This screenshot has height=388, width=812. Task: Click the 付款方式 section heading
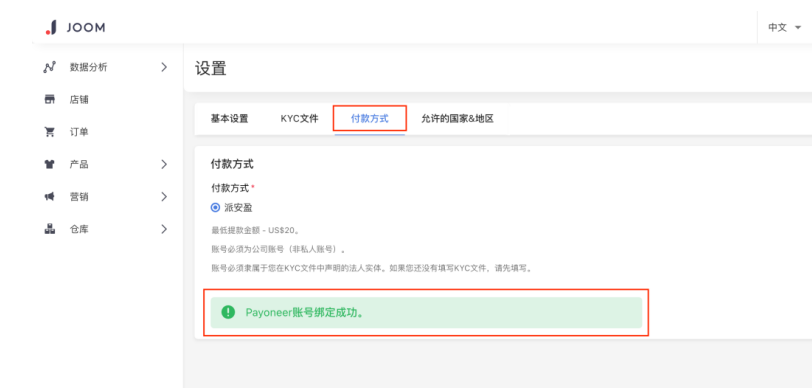tap(232, 165)
